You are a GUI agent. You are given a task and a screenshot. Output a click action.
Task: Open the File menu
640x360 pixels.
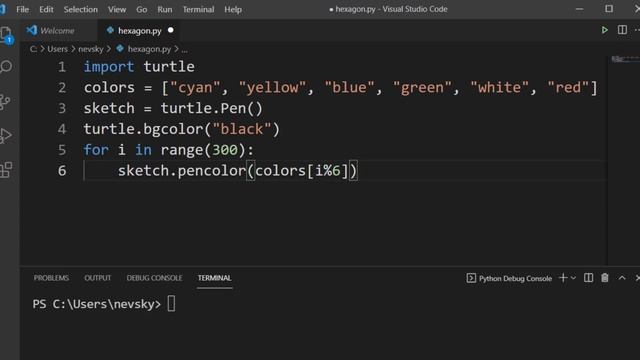22,9
